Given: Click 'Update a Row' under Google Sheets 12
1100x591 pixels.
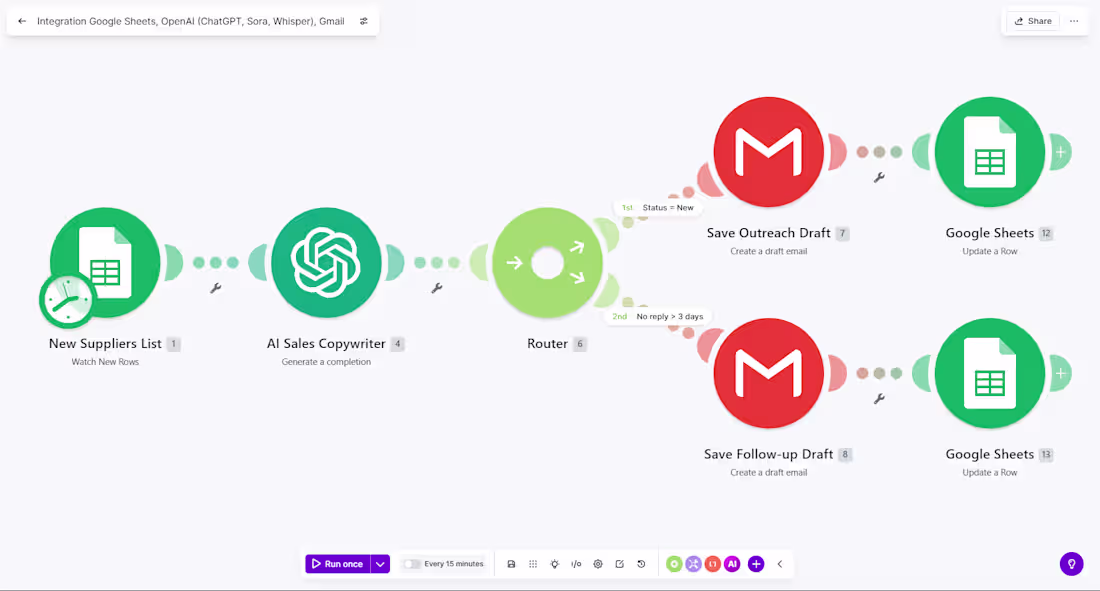Looking at the screenshot, I should pos(989,251).
